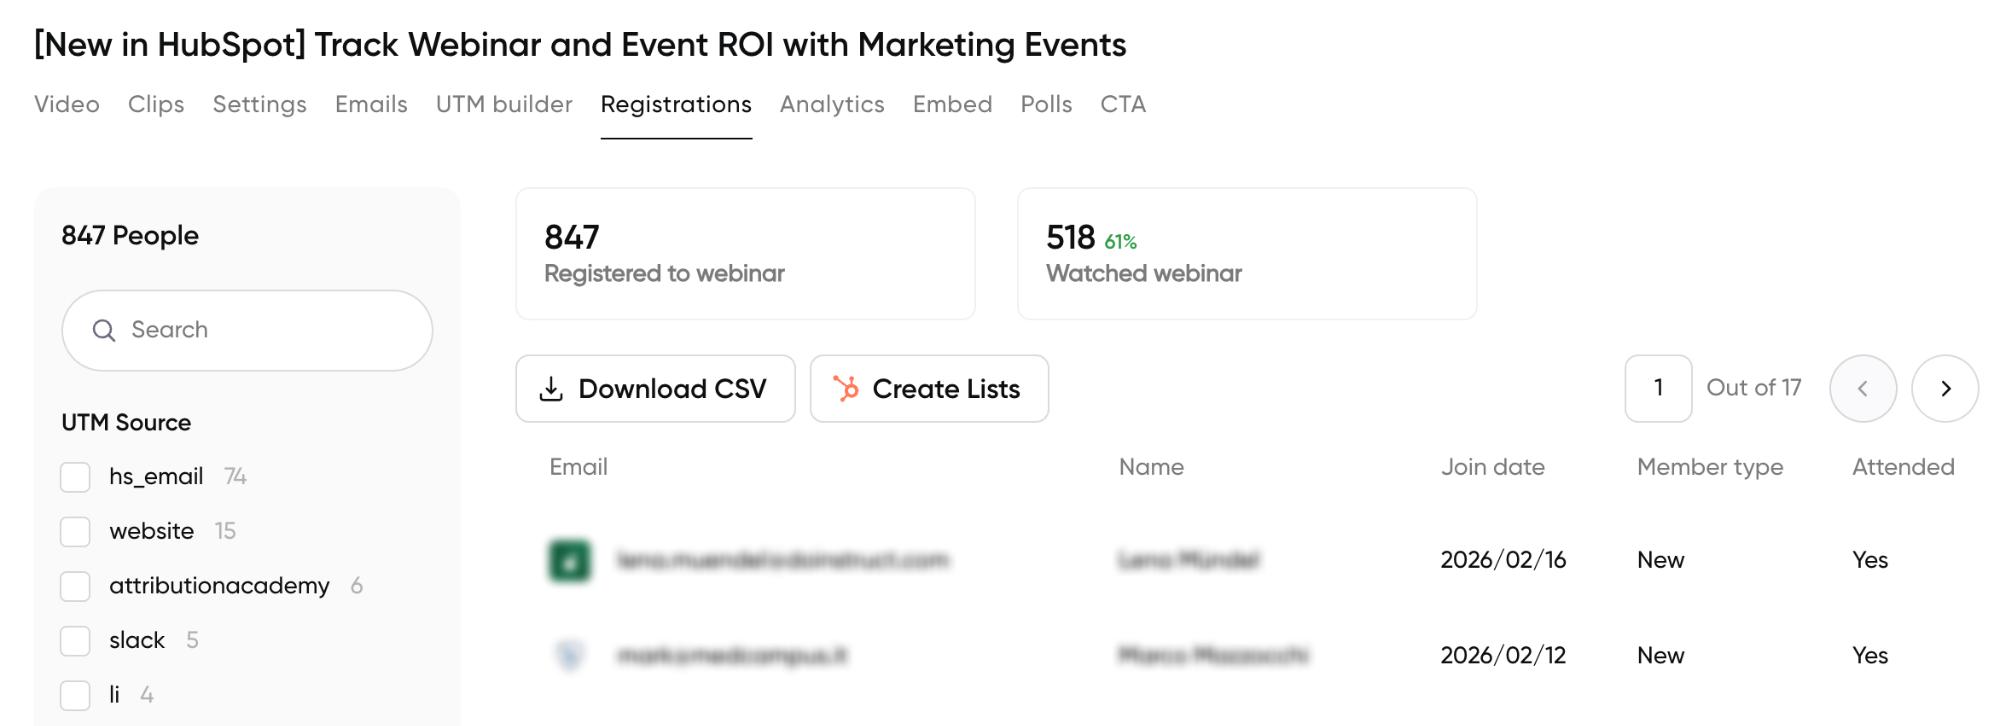The image size is (2000, 726).
Task: Go to the previous page arrow
Action: [1863, 389]
